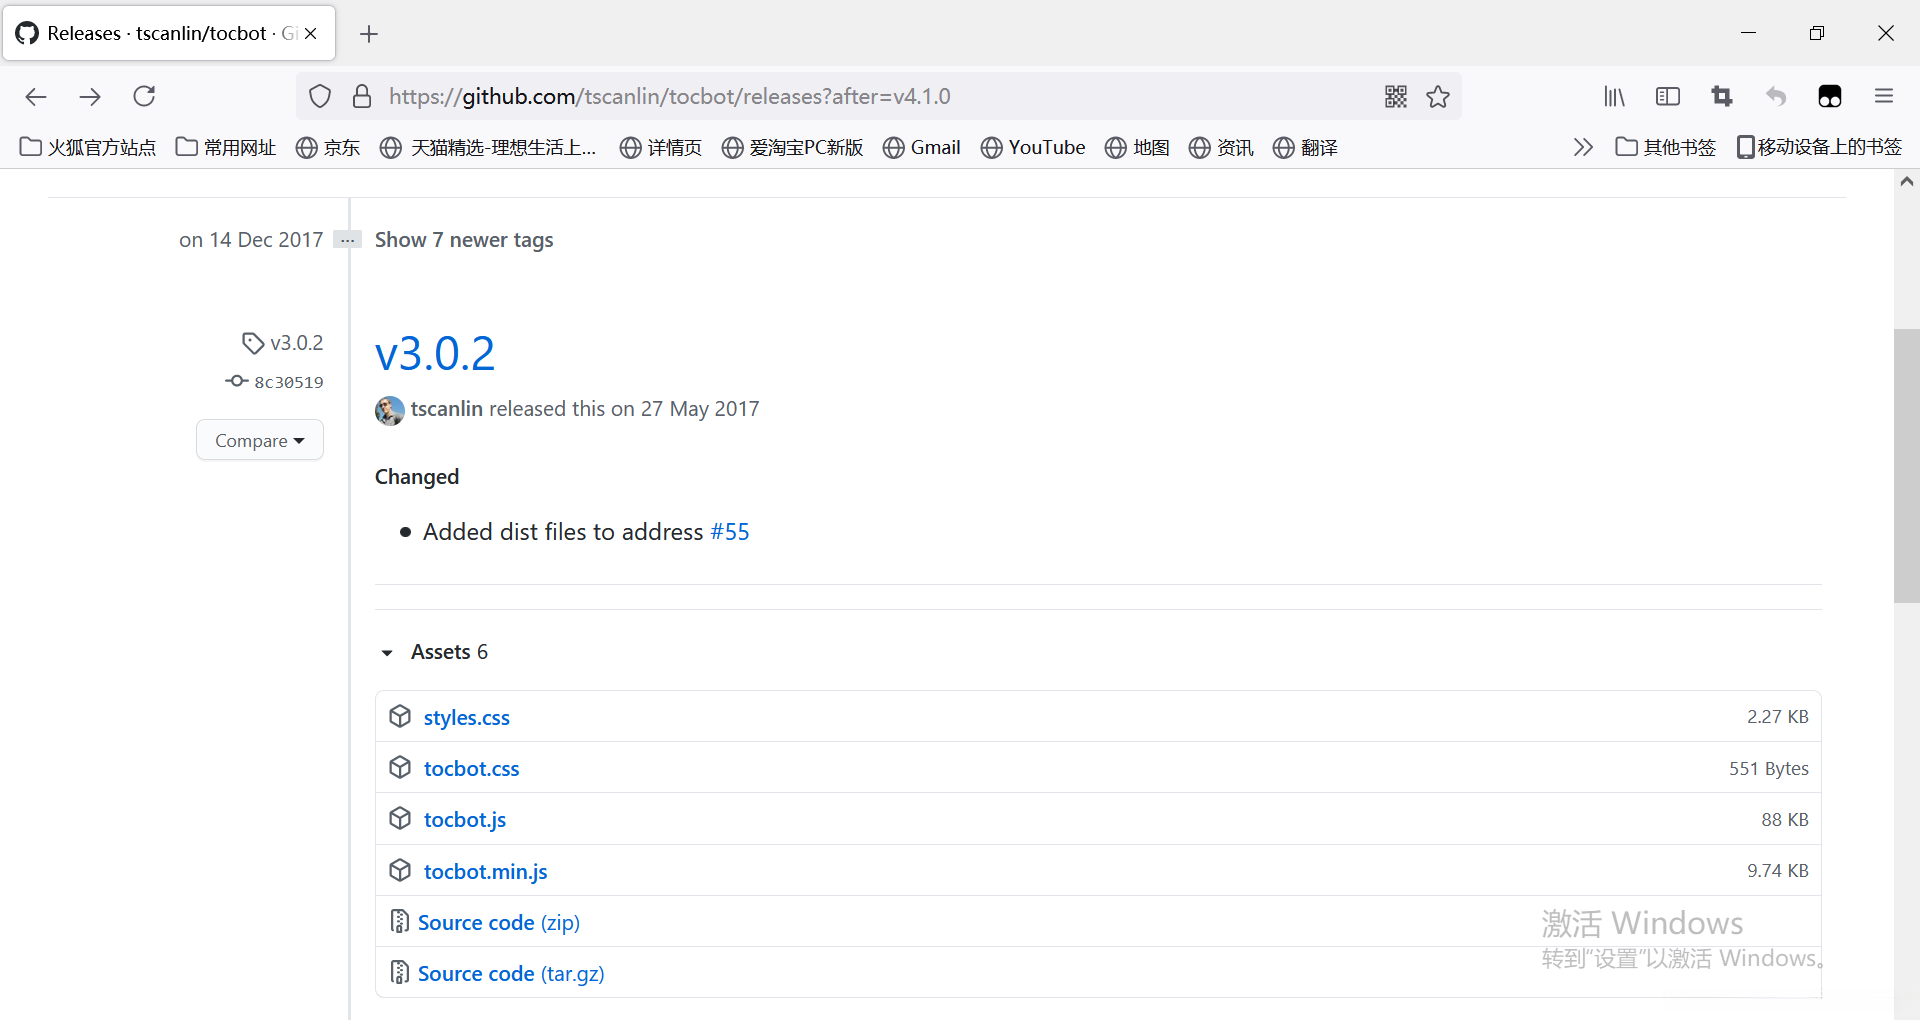Click the package icon beside tocbot.js

point(400,818)
